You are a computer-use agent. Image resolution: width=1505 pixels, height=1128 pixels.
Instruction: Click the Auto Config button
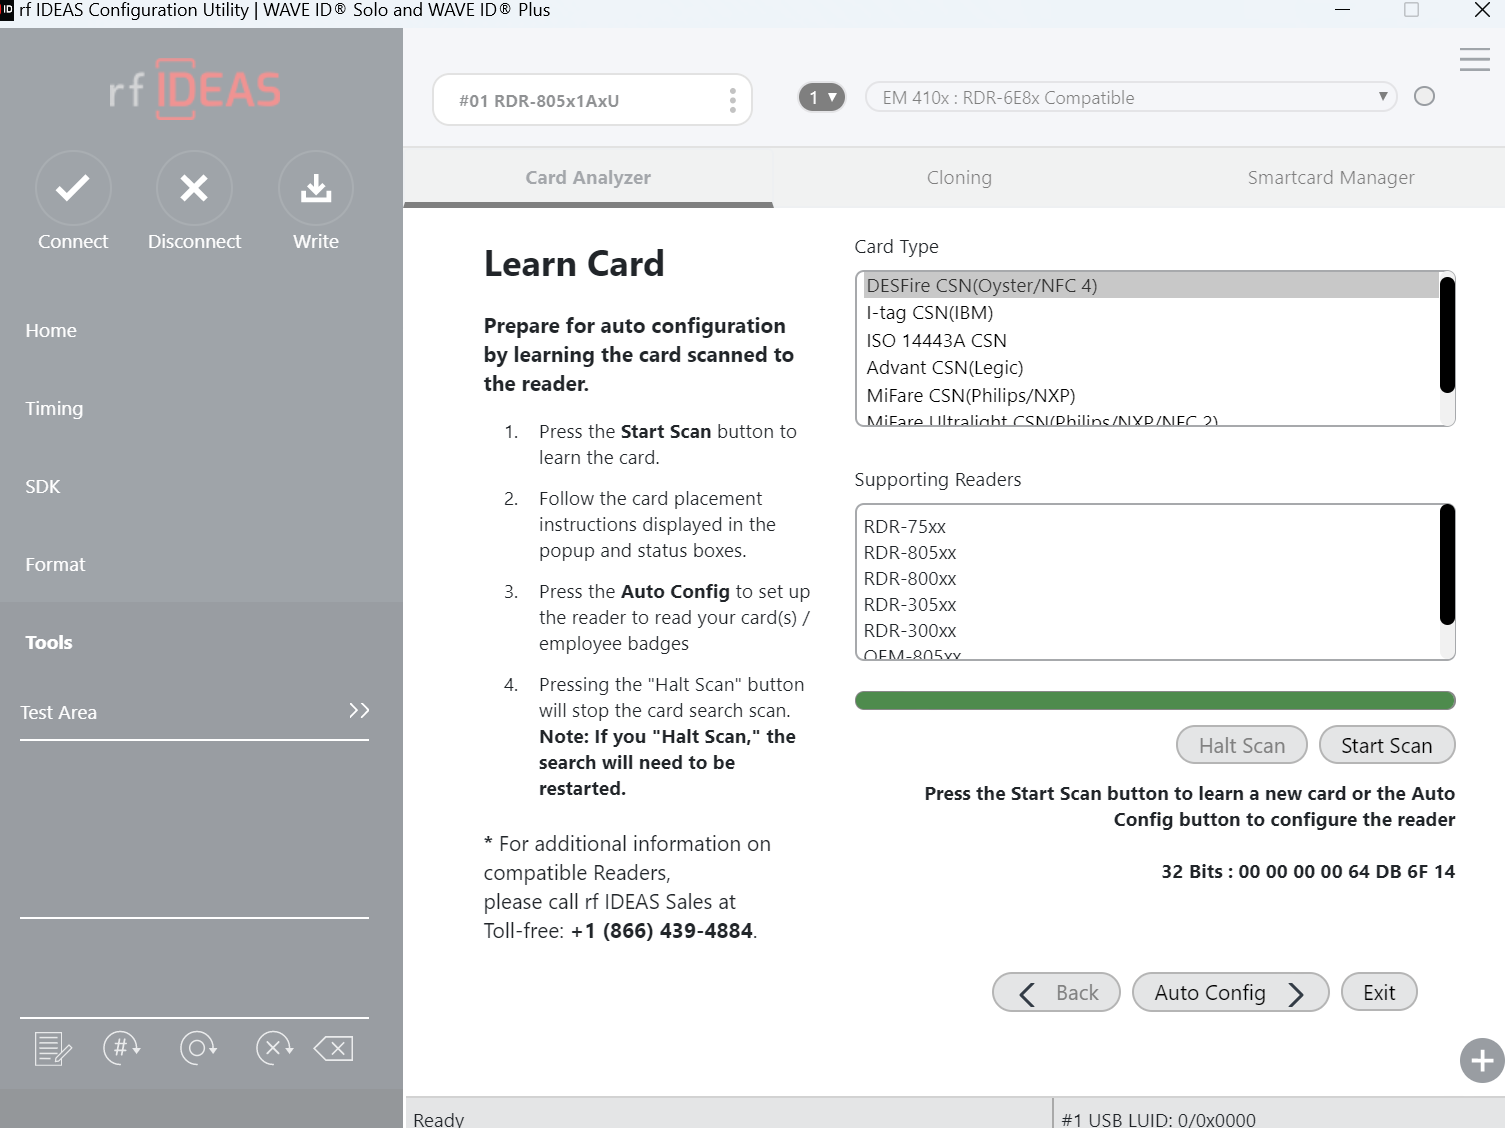pos(1229,993)
